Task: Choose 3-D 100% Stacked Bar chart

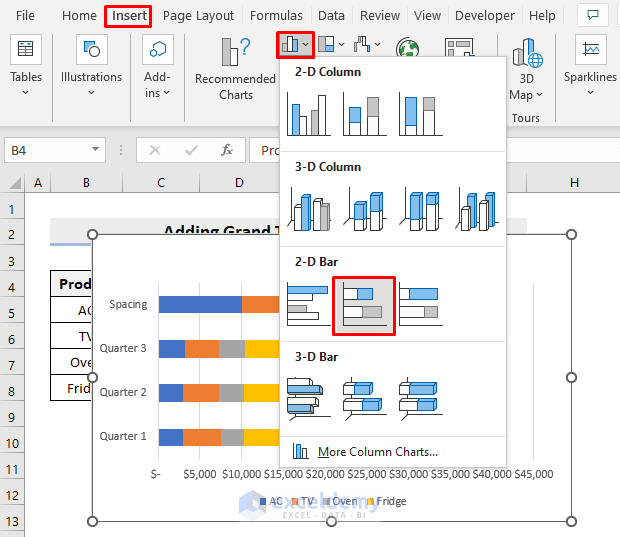Action: pos(421,399)
